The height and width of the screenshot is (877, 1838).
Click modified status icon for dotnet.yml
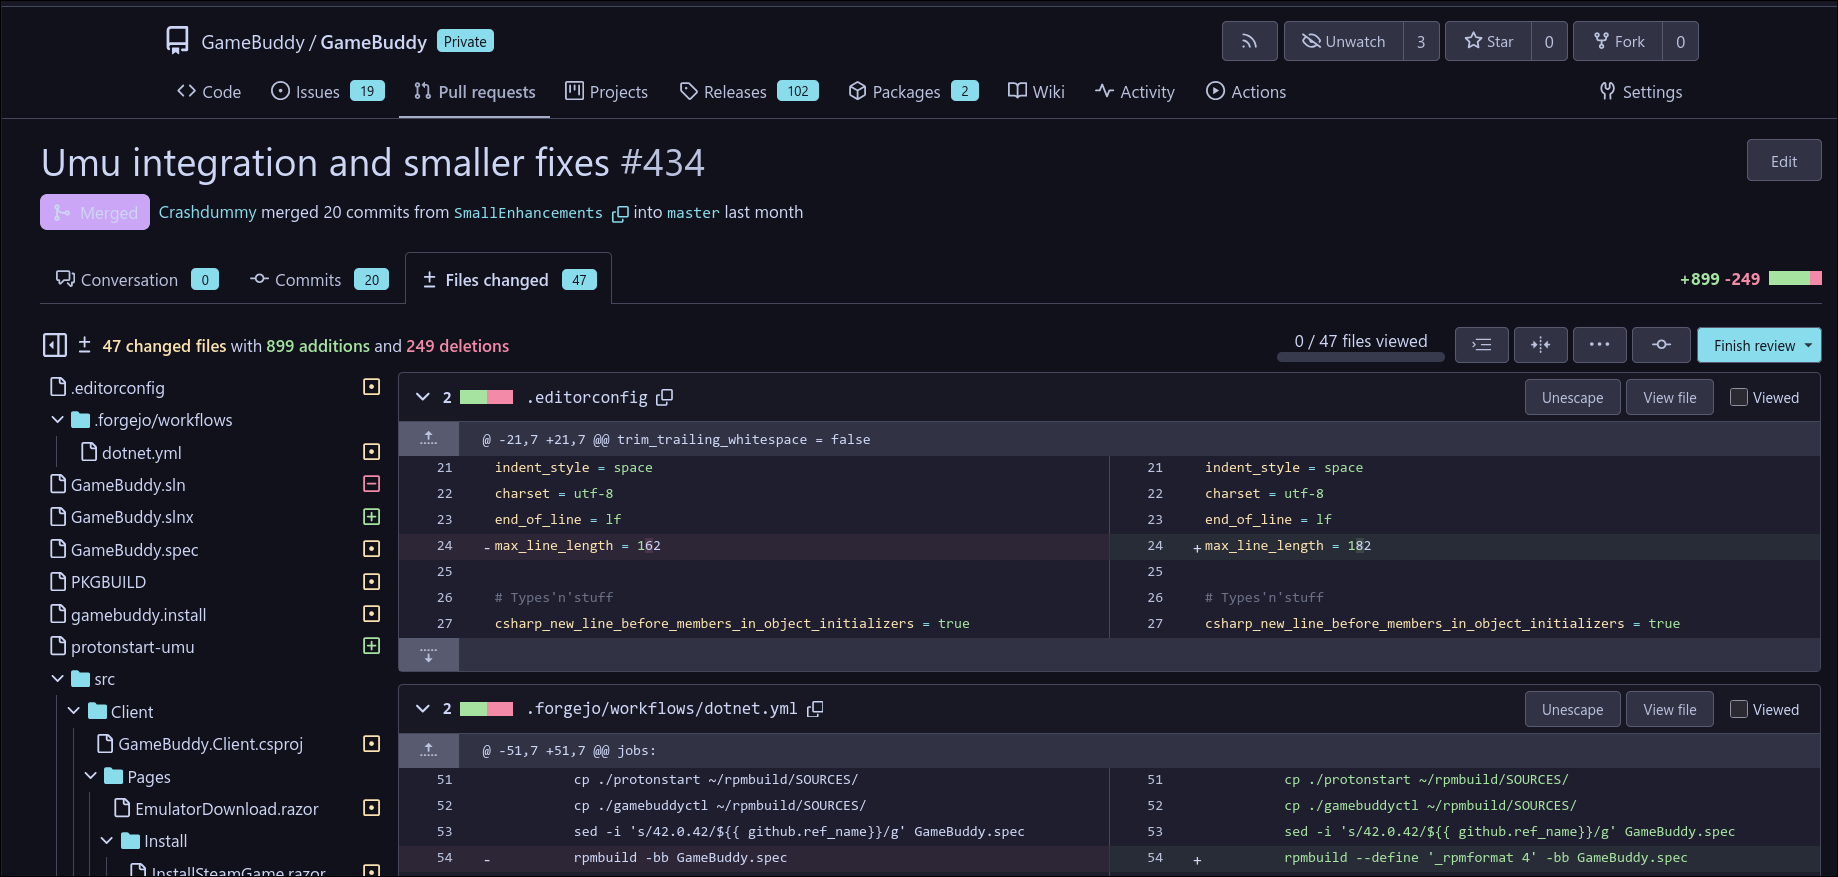pyautogui.click(x=371, y=452)
